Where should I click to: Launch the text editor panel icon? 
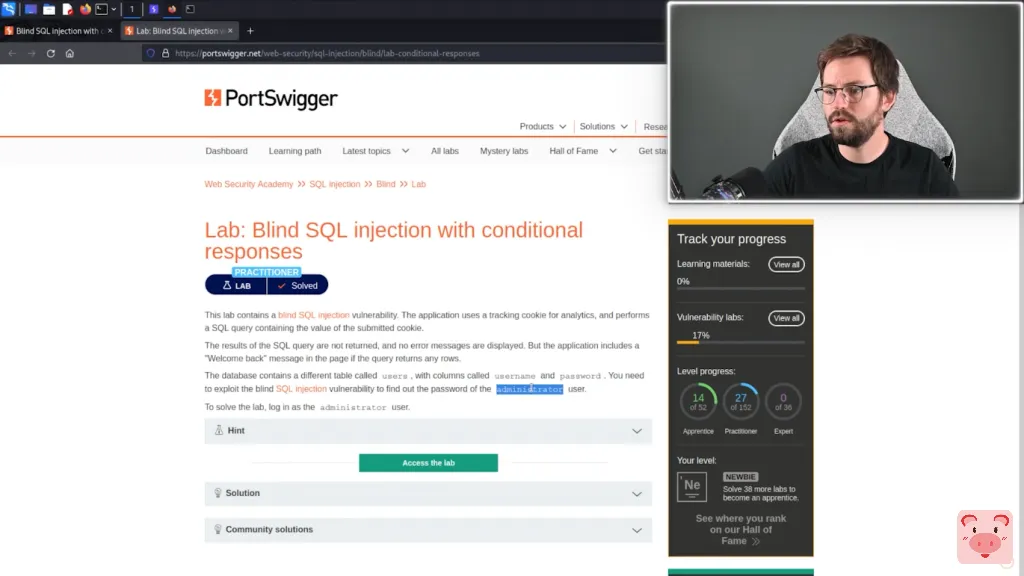67,9
